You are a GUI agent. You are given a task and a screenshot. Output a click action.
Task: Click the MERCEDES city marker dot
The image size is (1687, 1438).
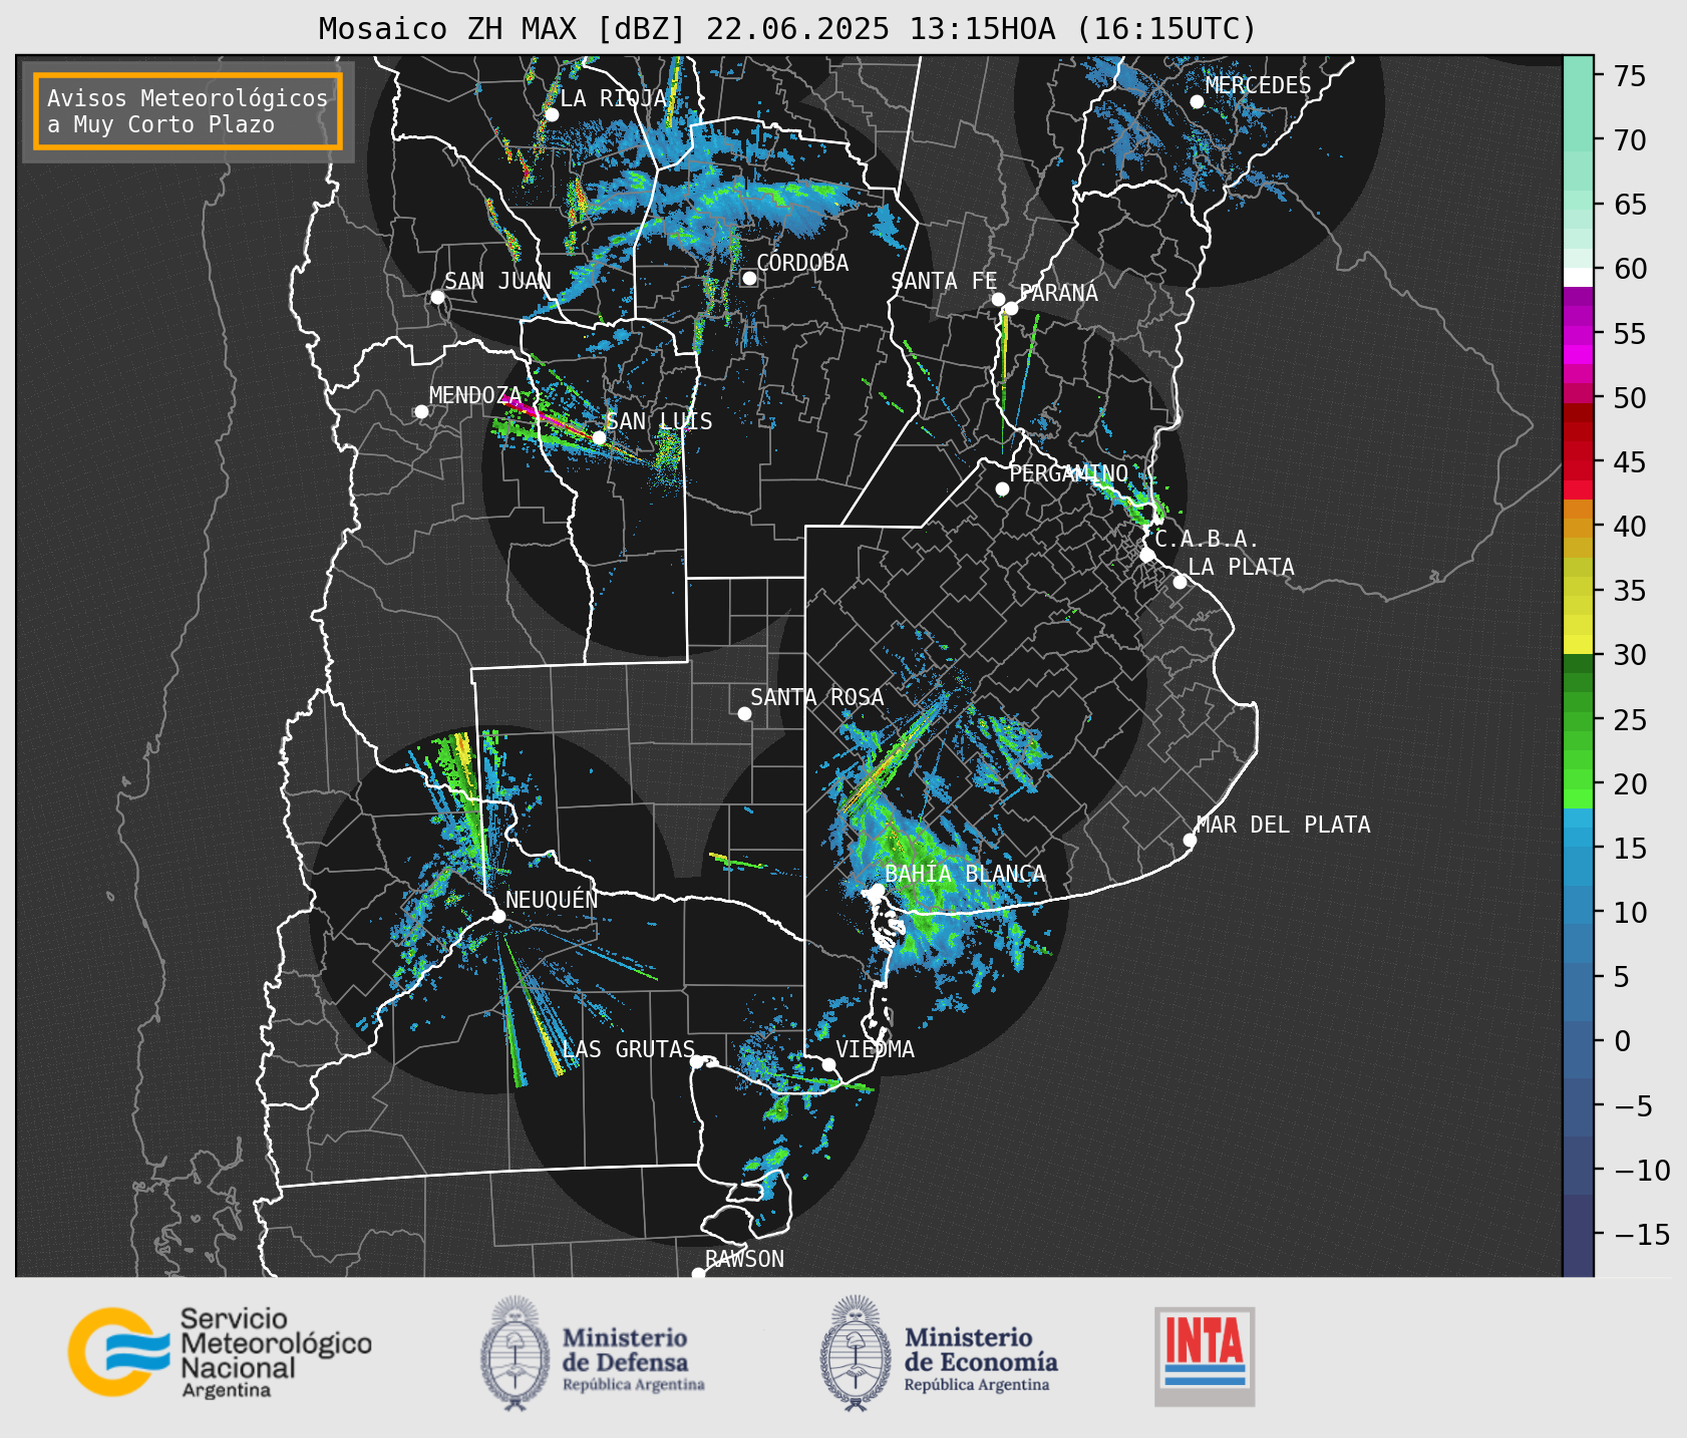point(1196,102)
